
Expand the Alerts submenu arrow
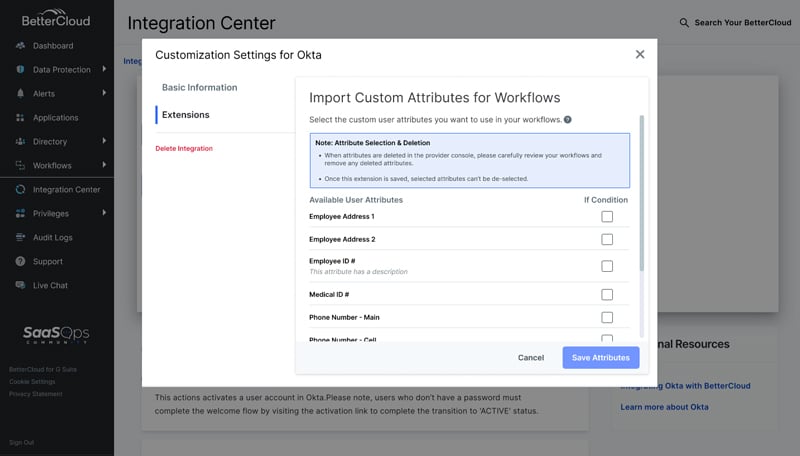tap(104, 92)
